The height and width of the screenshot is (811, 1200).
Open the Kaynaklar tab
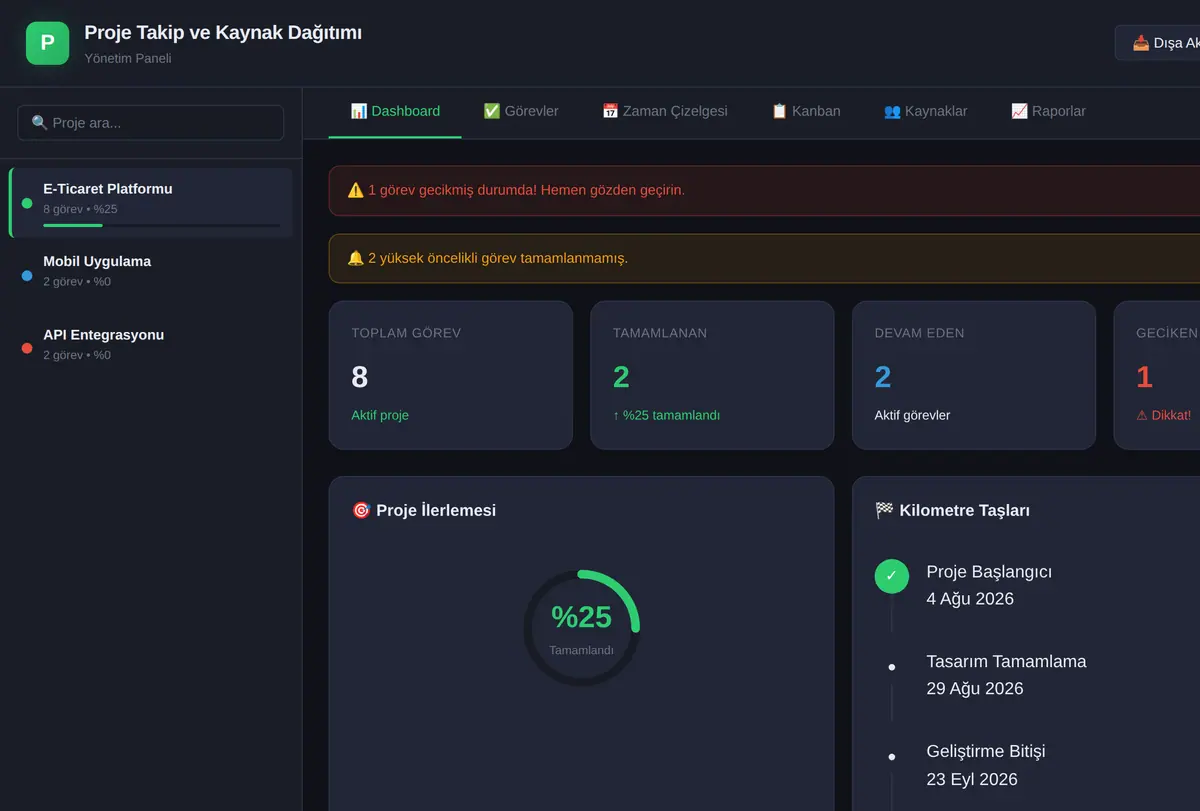[x=926, y=112]
